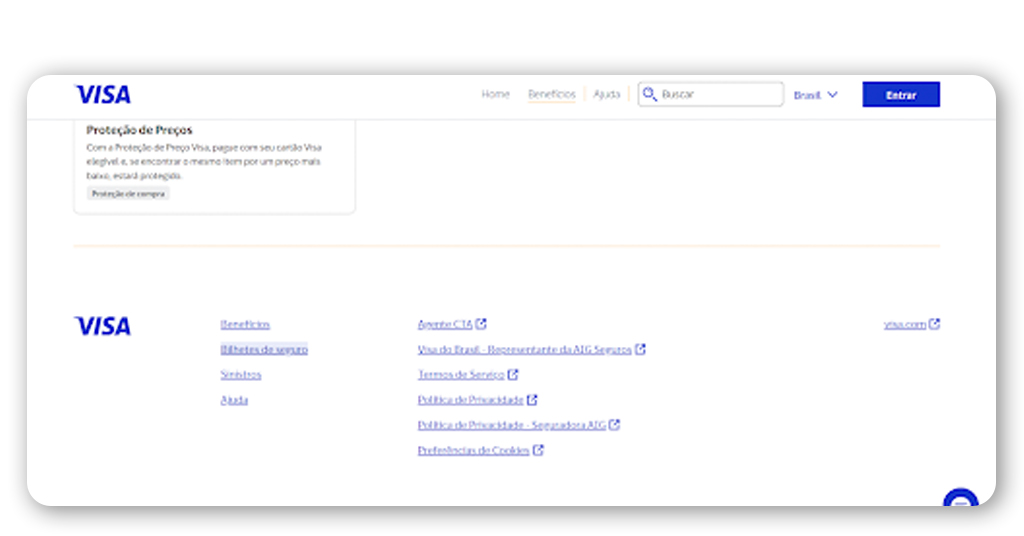The width and height of the screenshot is (1024, 536).
Task: Click external link icon beside Agente CTA
Action: click(481, 324)
